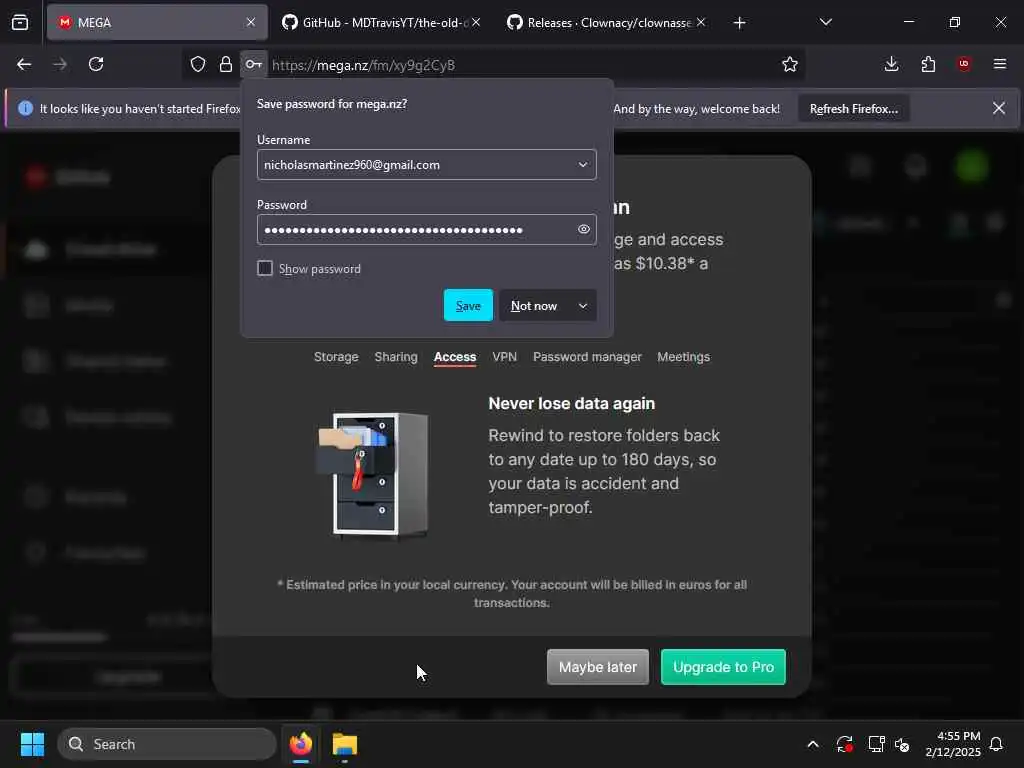Choose Not now in password prompt
1024x768 pixels.
coord(534,306)
